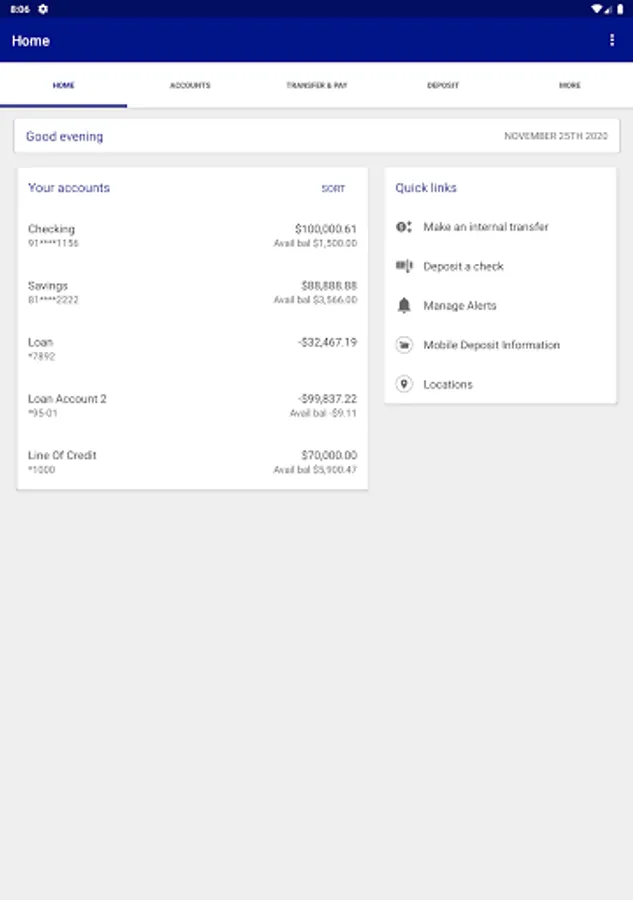Open Make an internal transfer link
The image size is (633, 900).
click(485, 227)
